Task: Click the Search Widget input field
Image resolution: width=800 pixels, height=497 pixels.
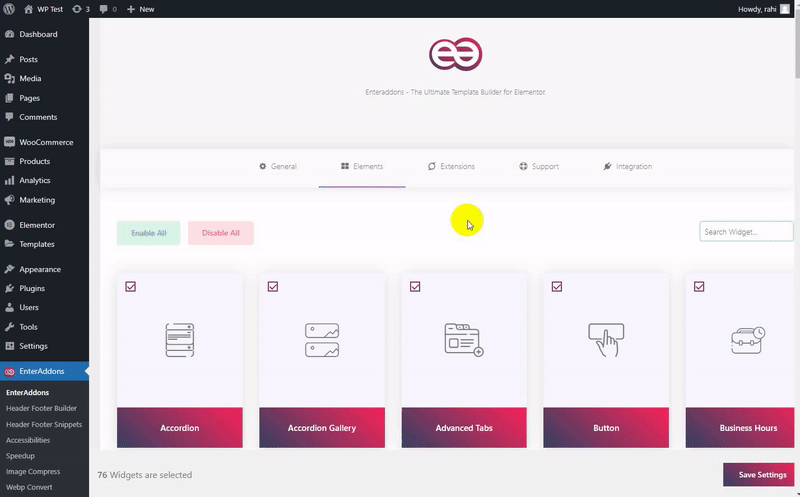Action: [745, 232]
